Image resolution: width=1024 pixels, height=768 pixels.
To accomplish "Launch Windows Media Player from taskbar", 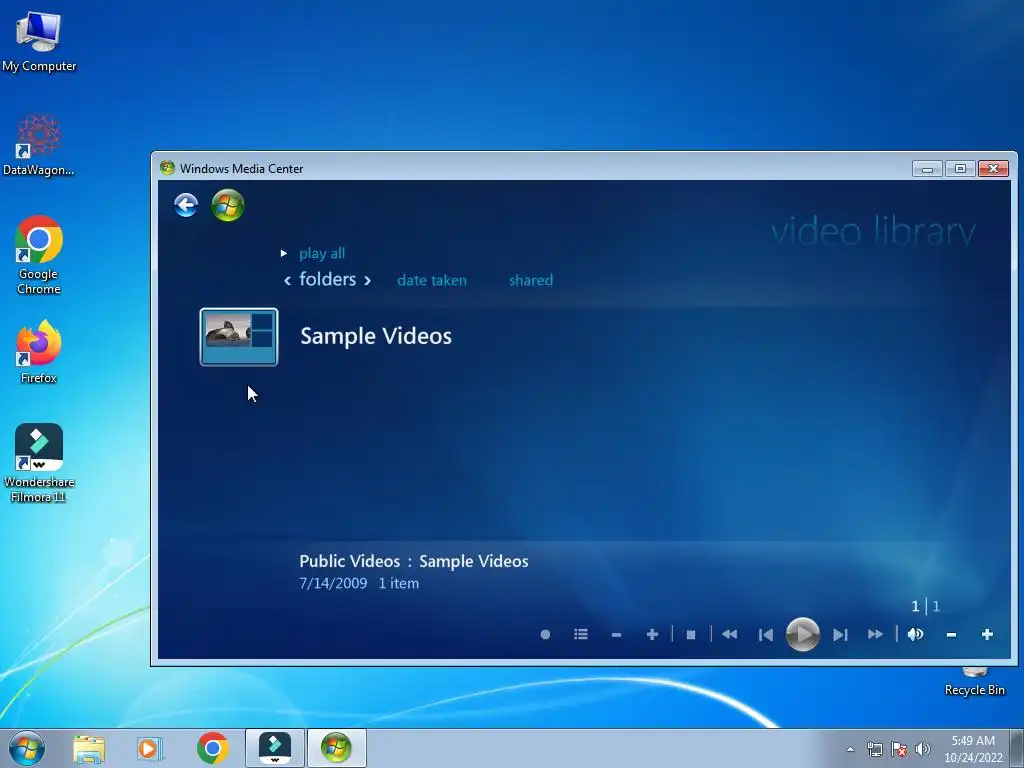I will (149, 749).
